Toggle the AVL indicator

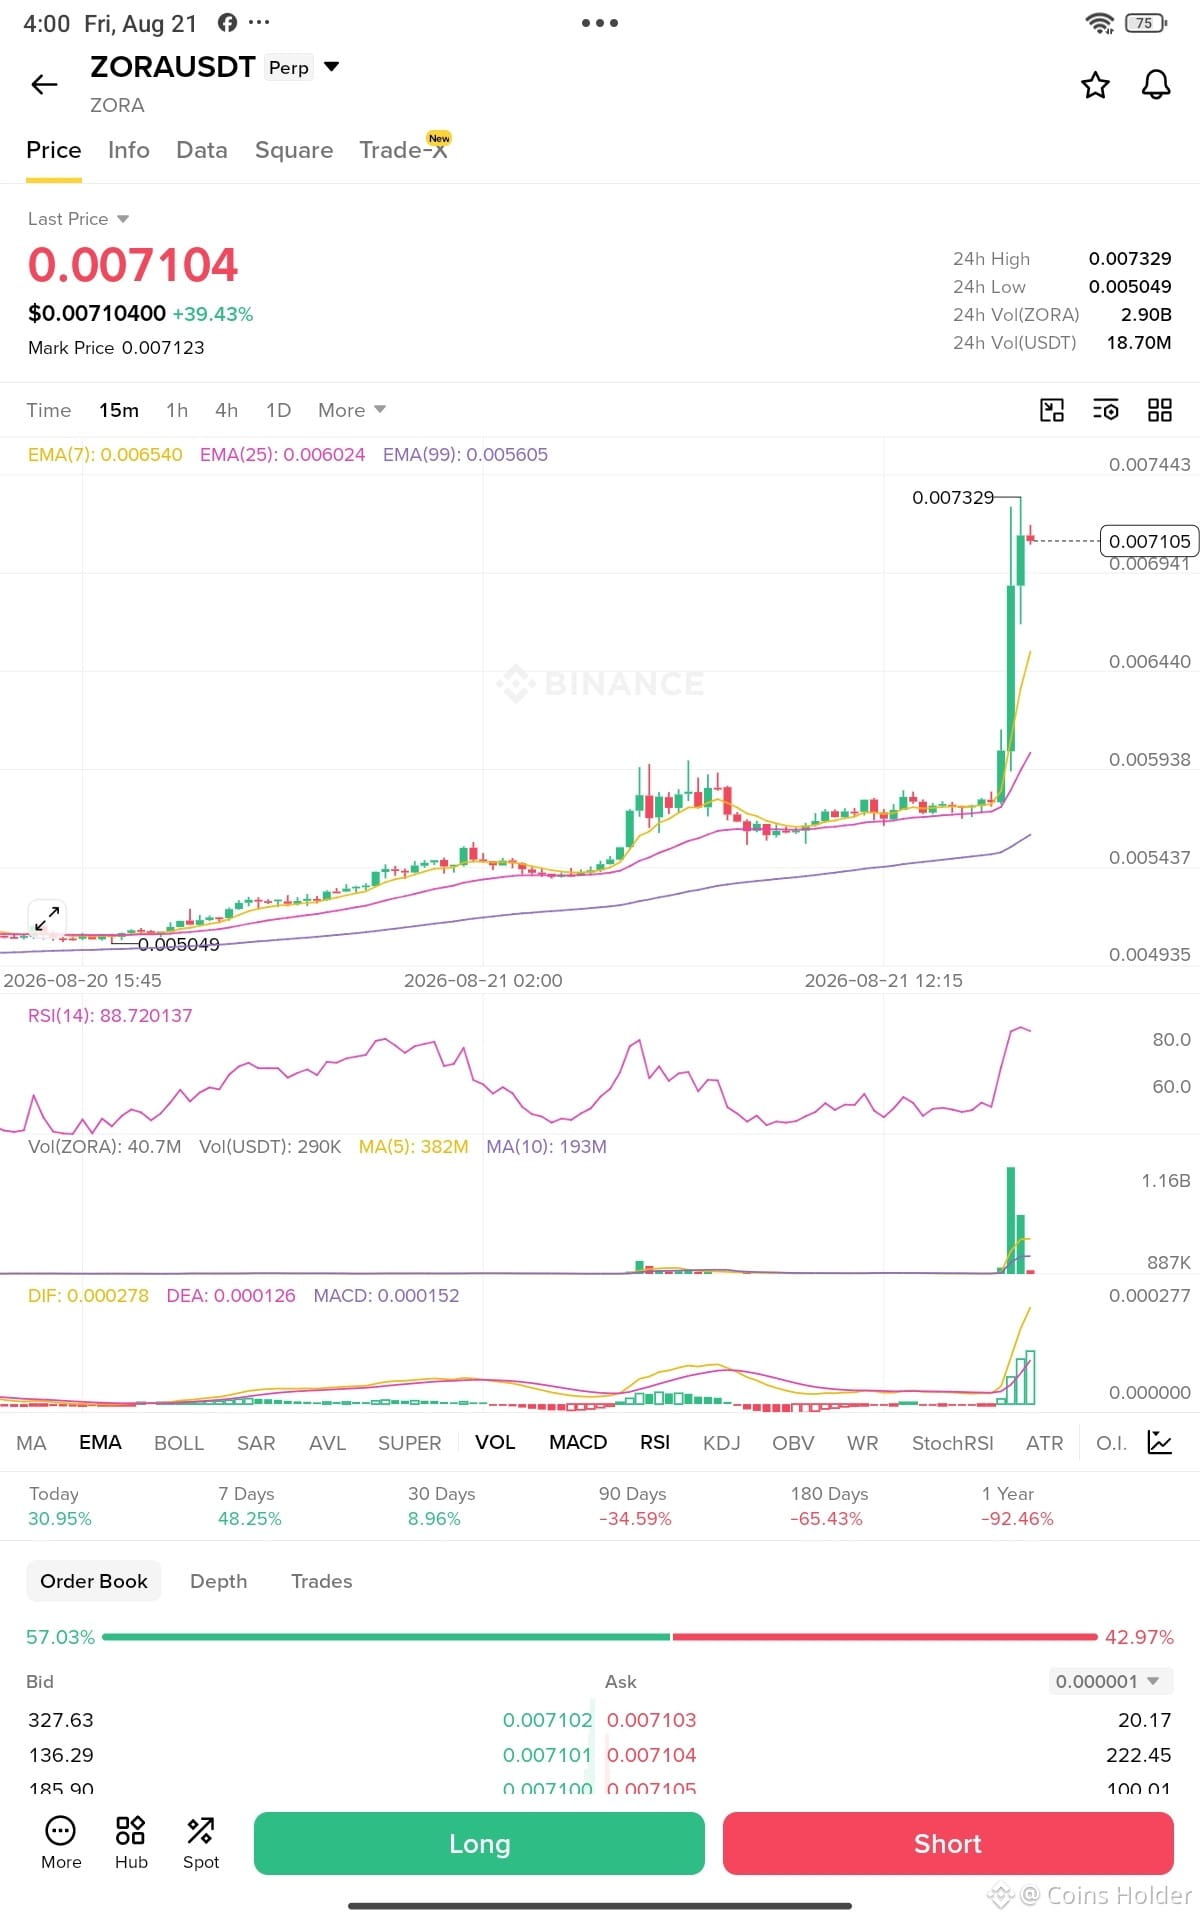(x=327, y=1443)
